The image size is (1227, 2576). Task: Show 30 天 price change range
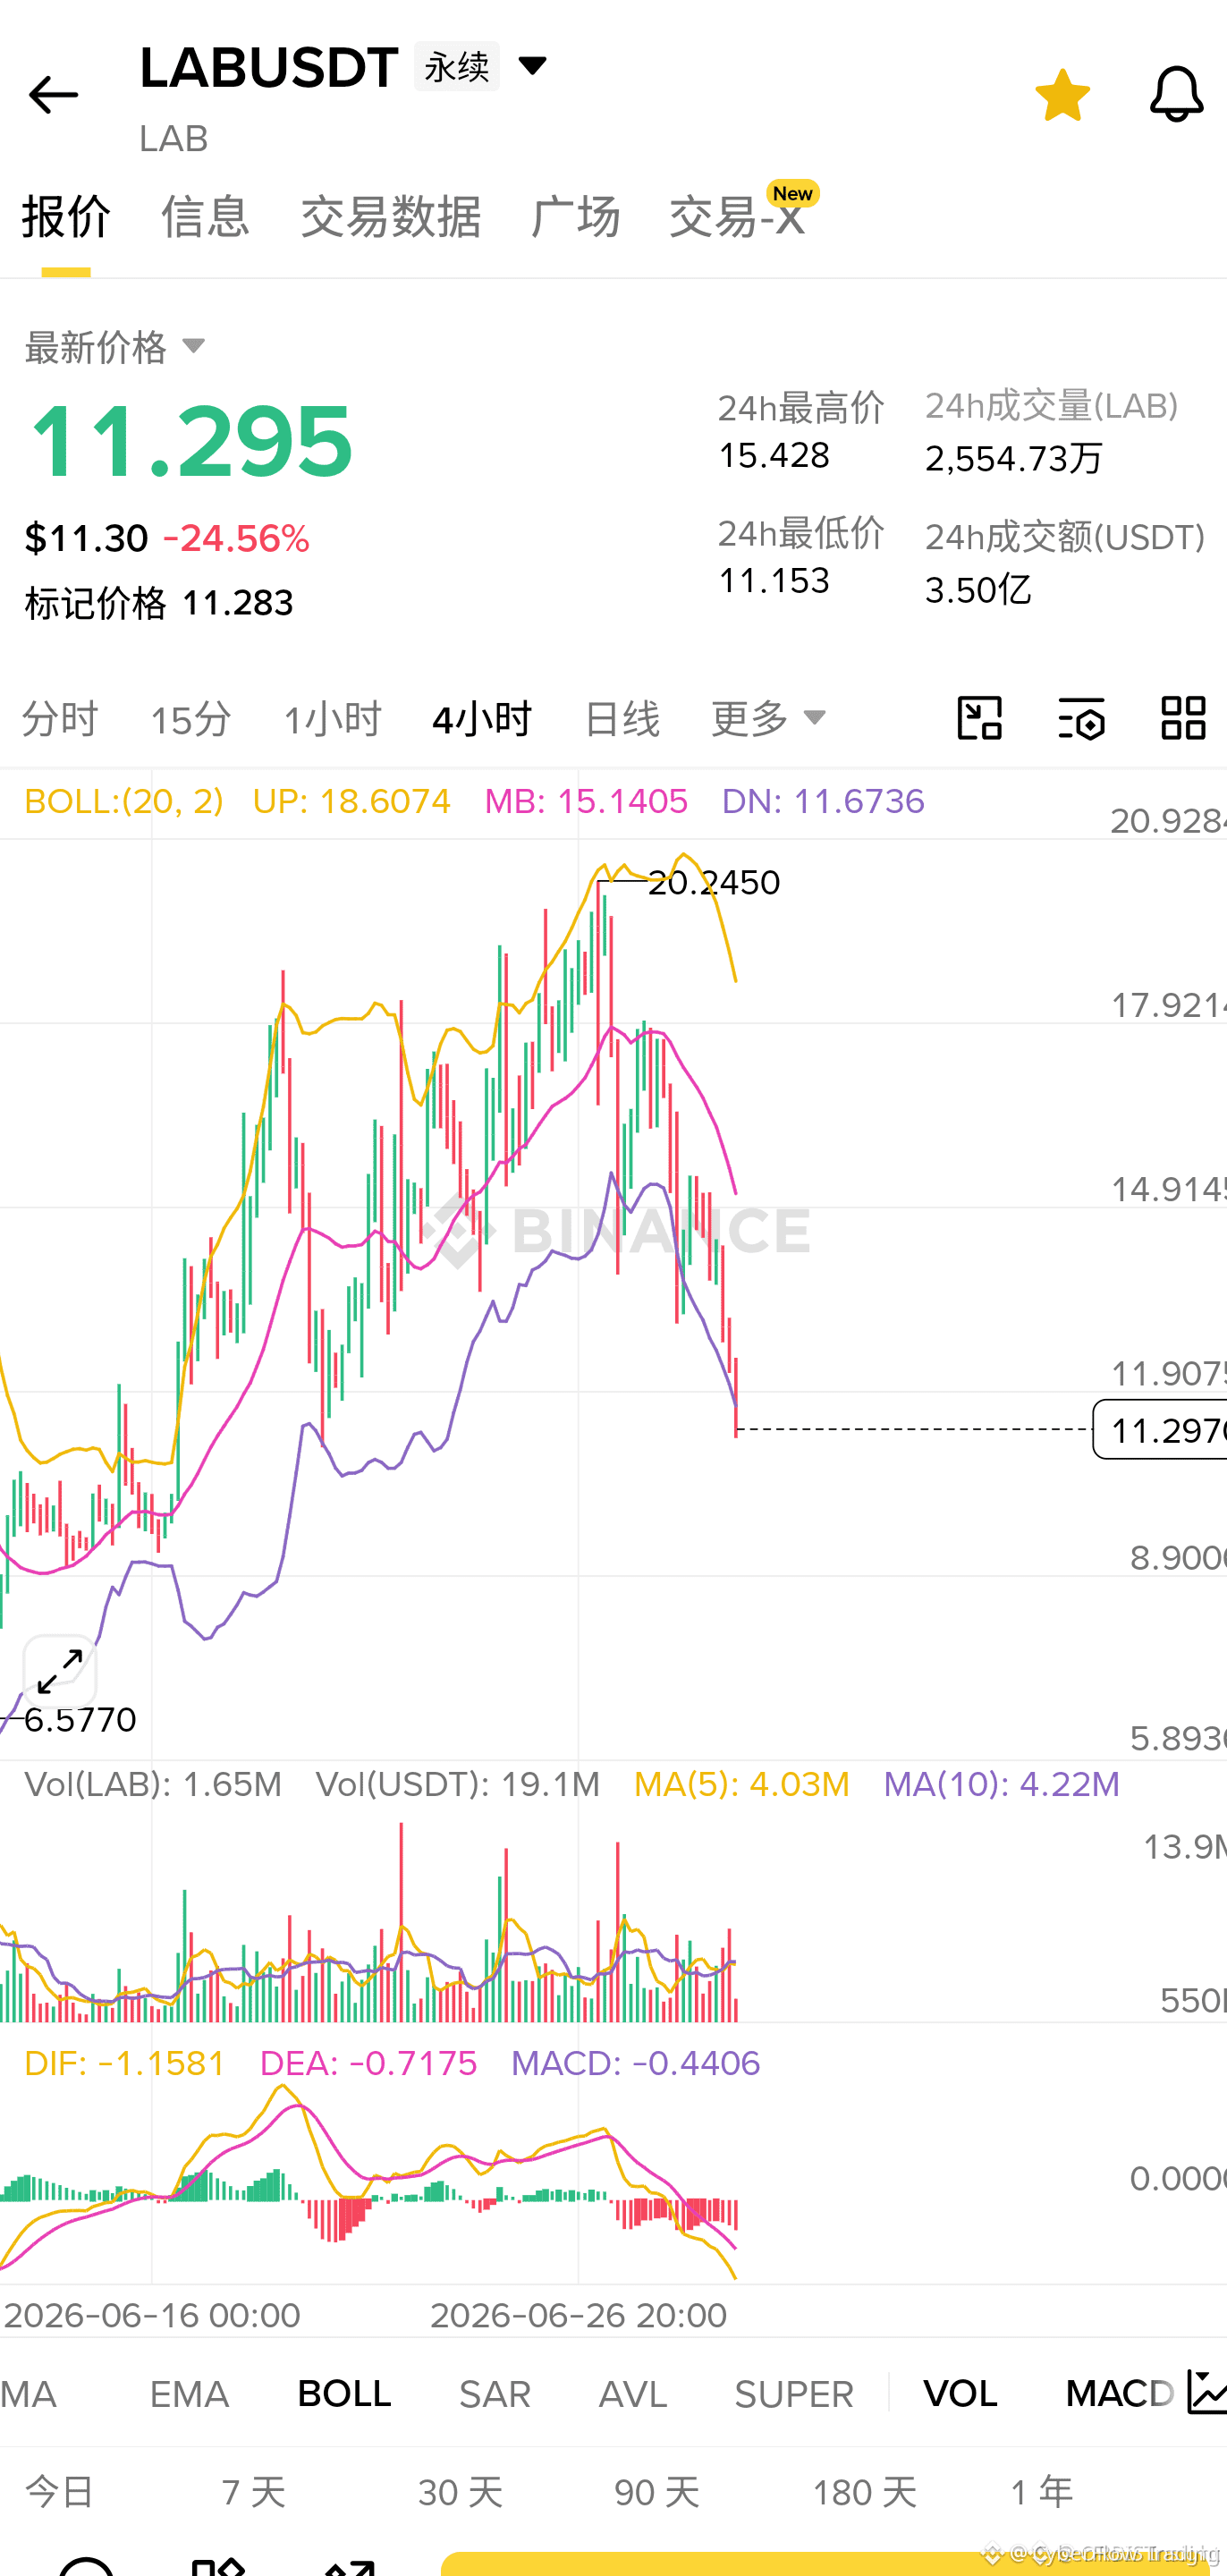point(460,2492)
